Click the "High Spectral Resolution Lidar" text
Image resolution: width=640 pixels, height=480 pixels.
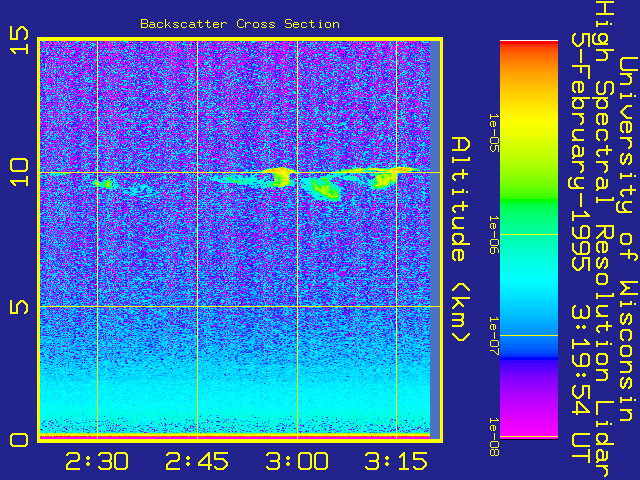605,239
